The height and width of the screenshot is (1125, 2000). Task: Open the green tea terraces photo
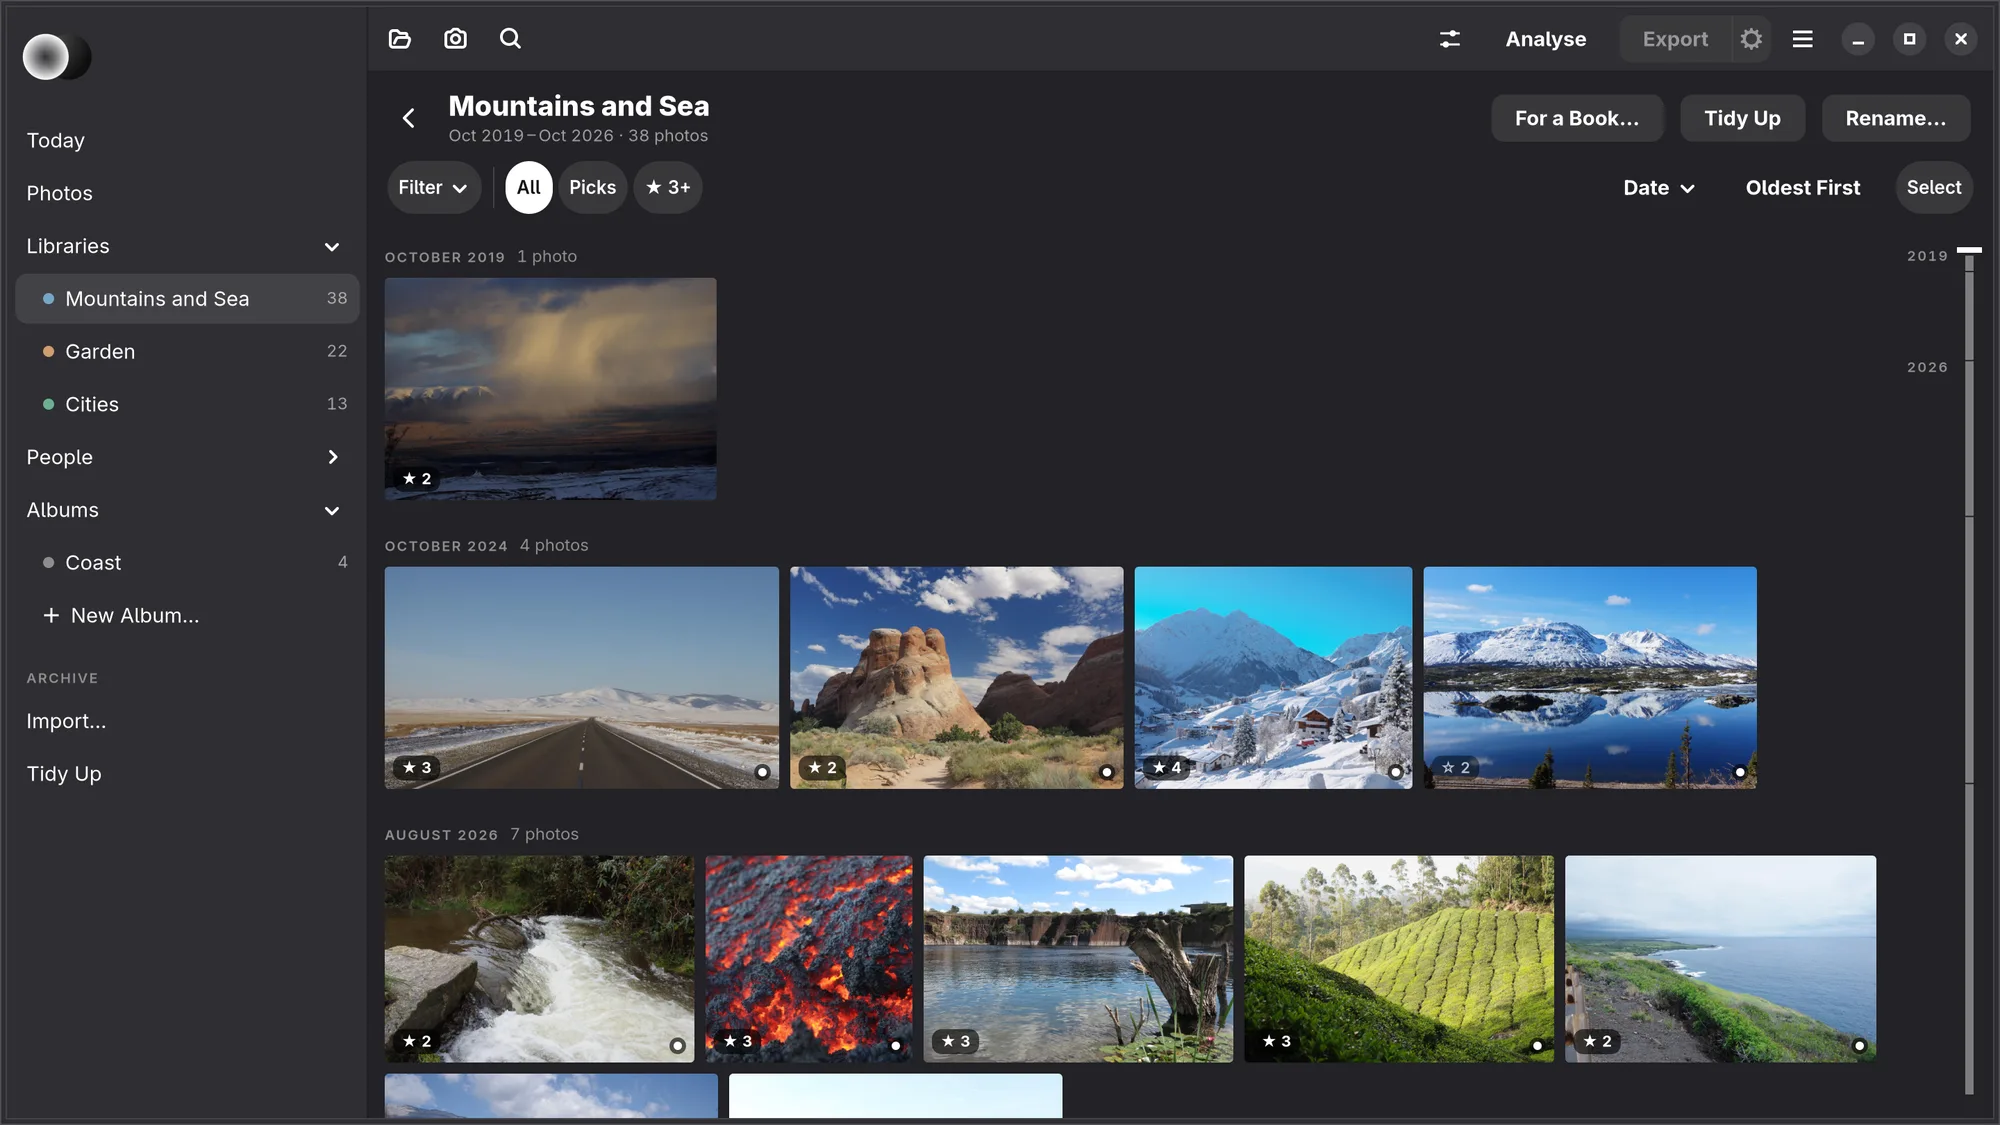pyautogui.click(x=1398, y=958)
